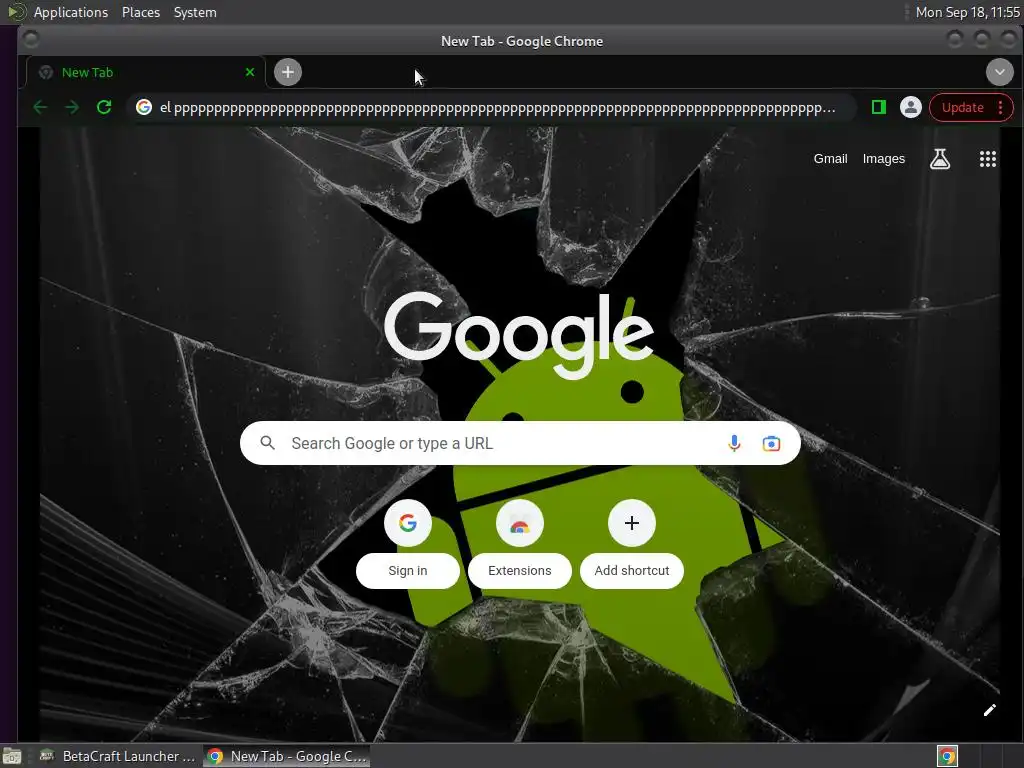Click the Google search box
The width and height of the screenshot is (1024, 768).
point(520,443)
